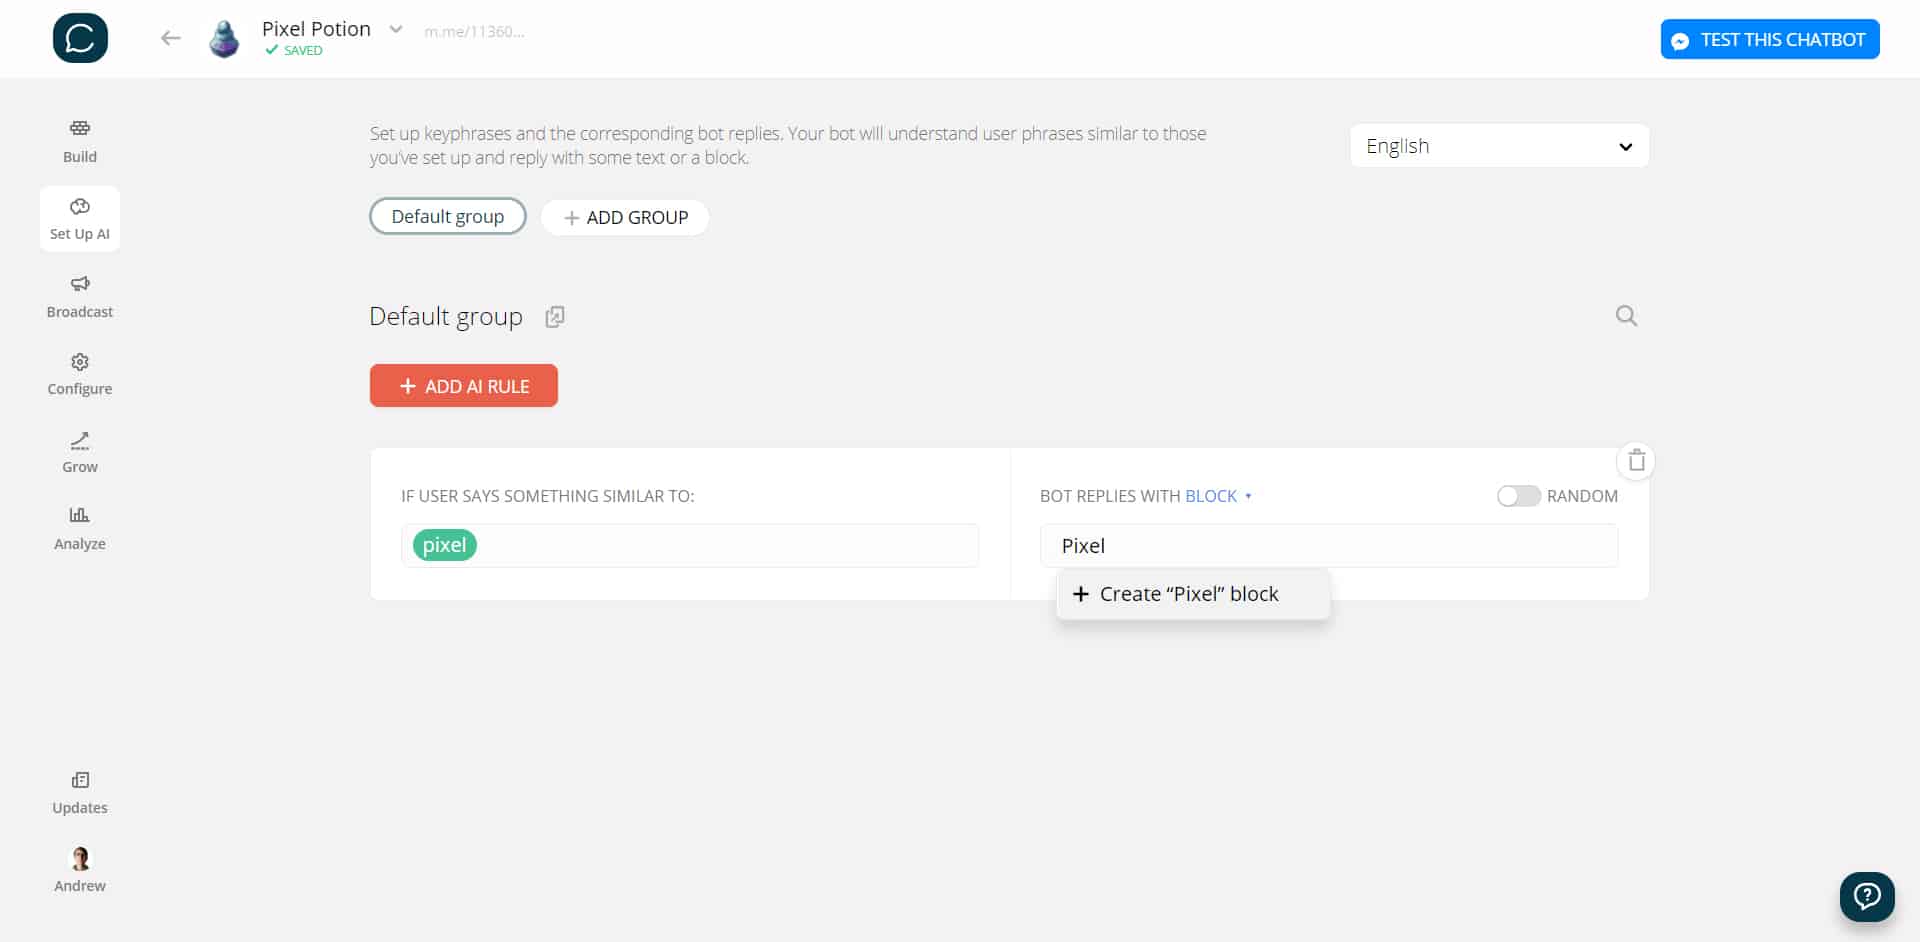Image resolution: width=1920 pixels, height=942 pixels.
Task: Click the Default group heading text
Action: pyautogui.click(x=446, y=316)
